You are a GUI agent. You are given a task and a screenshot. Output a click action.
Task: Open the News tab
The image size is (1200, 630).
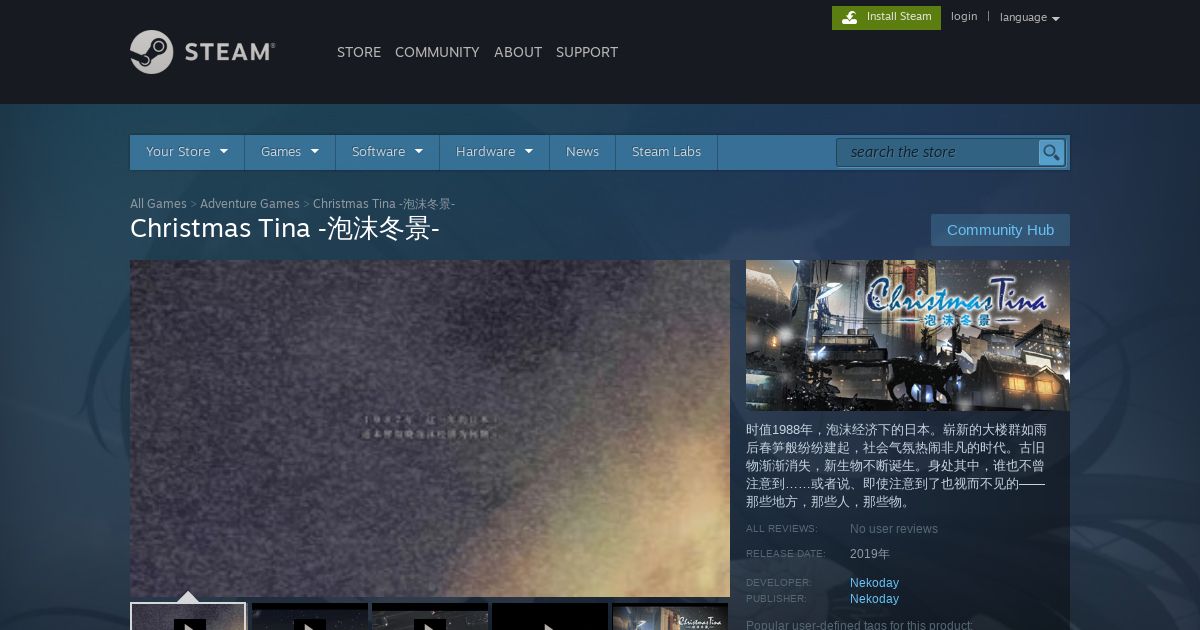(x=582, y=152)
